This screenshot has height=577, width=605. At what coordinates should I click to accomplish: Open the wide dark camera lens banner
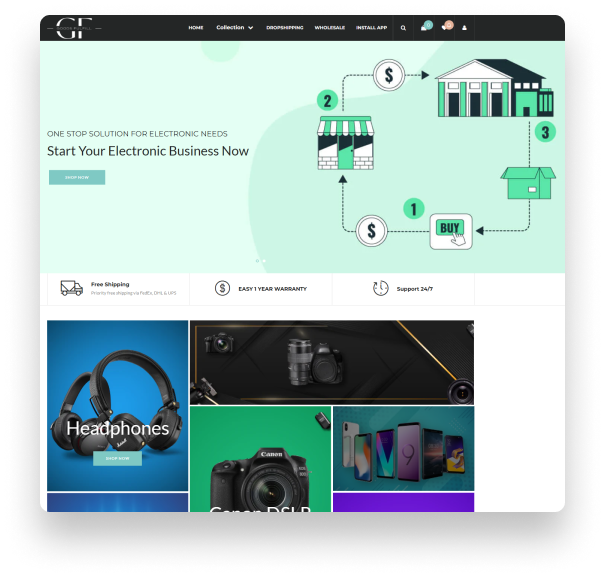pos(332,362)
